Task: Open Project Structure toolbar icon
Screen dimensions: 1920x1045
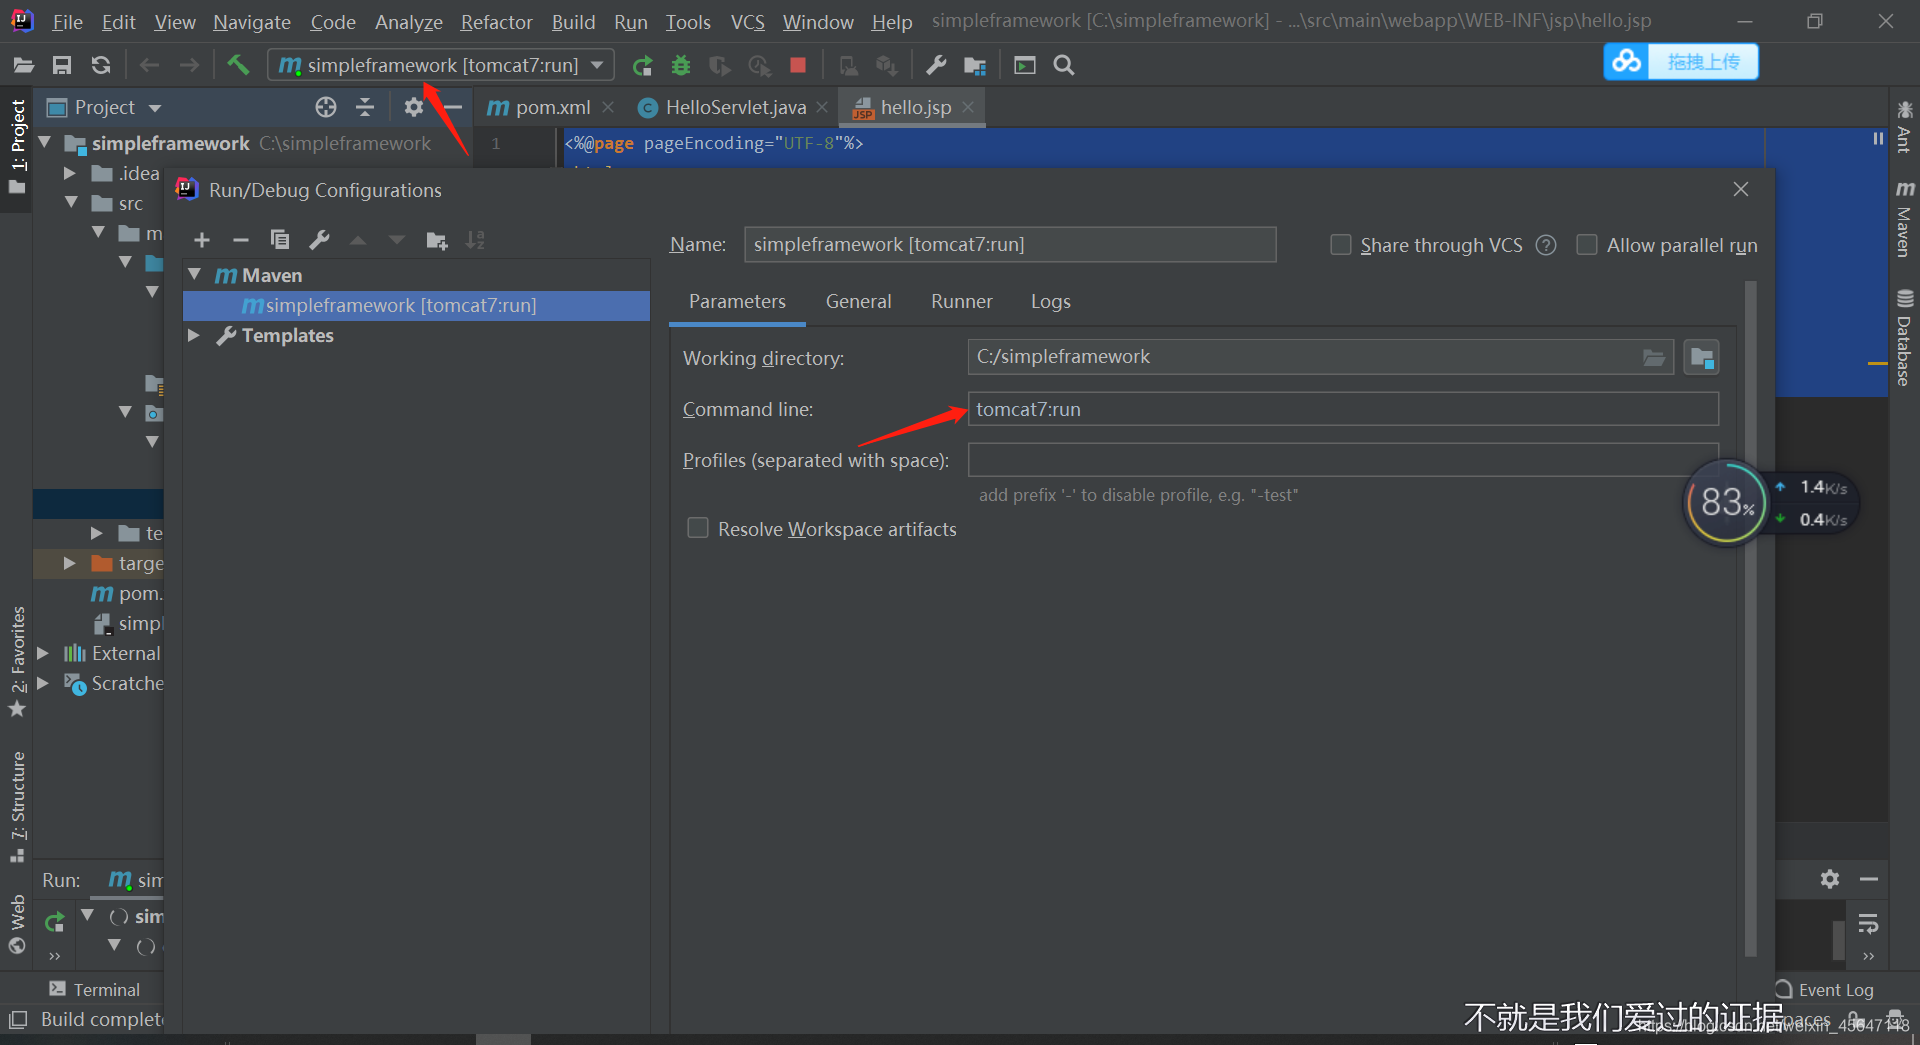Action: pos(975,65)
